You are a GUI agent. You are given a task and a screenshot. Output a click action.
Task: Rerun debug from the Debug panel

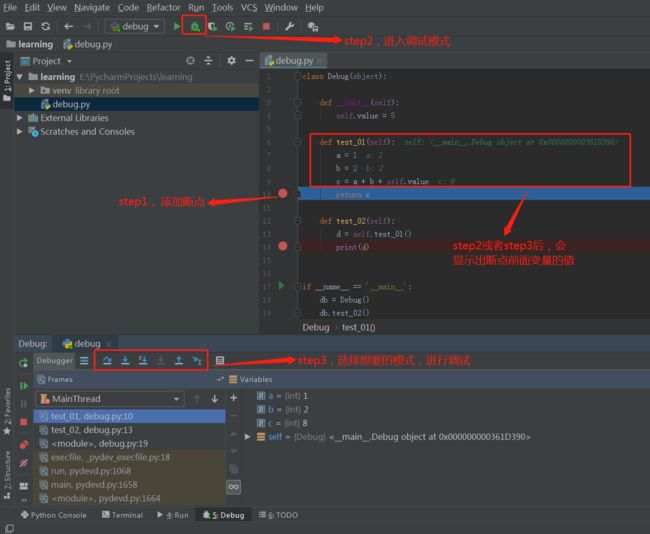(23, 363)
